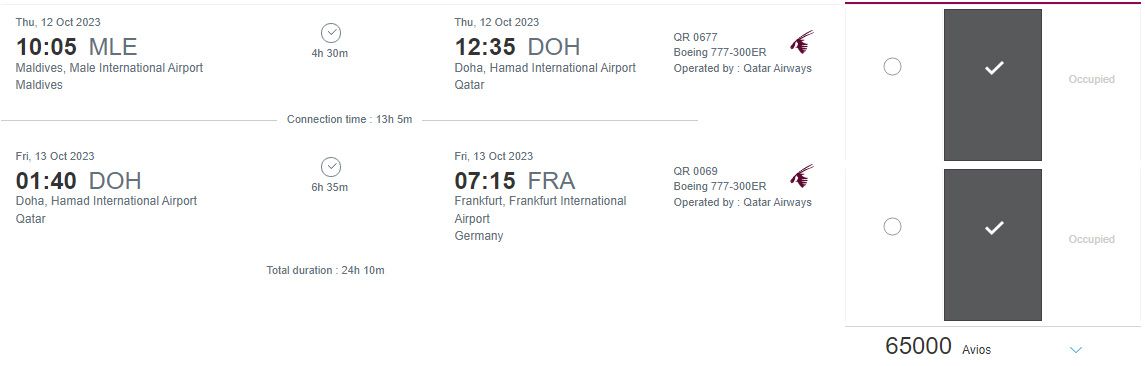The height and width of the screenshot is (366, 1145).
Task: Click the QR 0677 flight number
Action: pyautogui.click(x=695, y=37)
